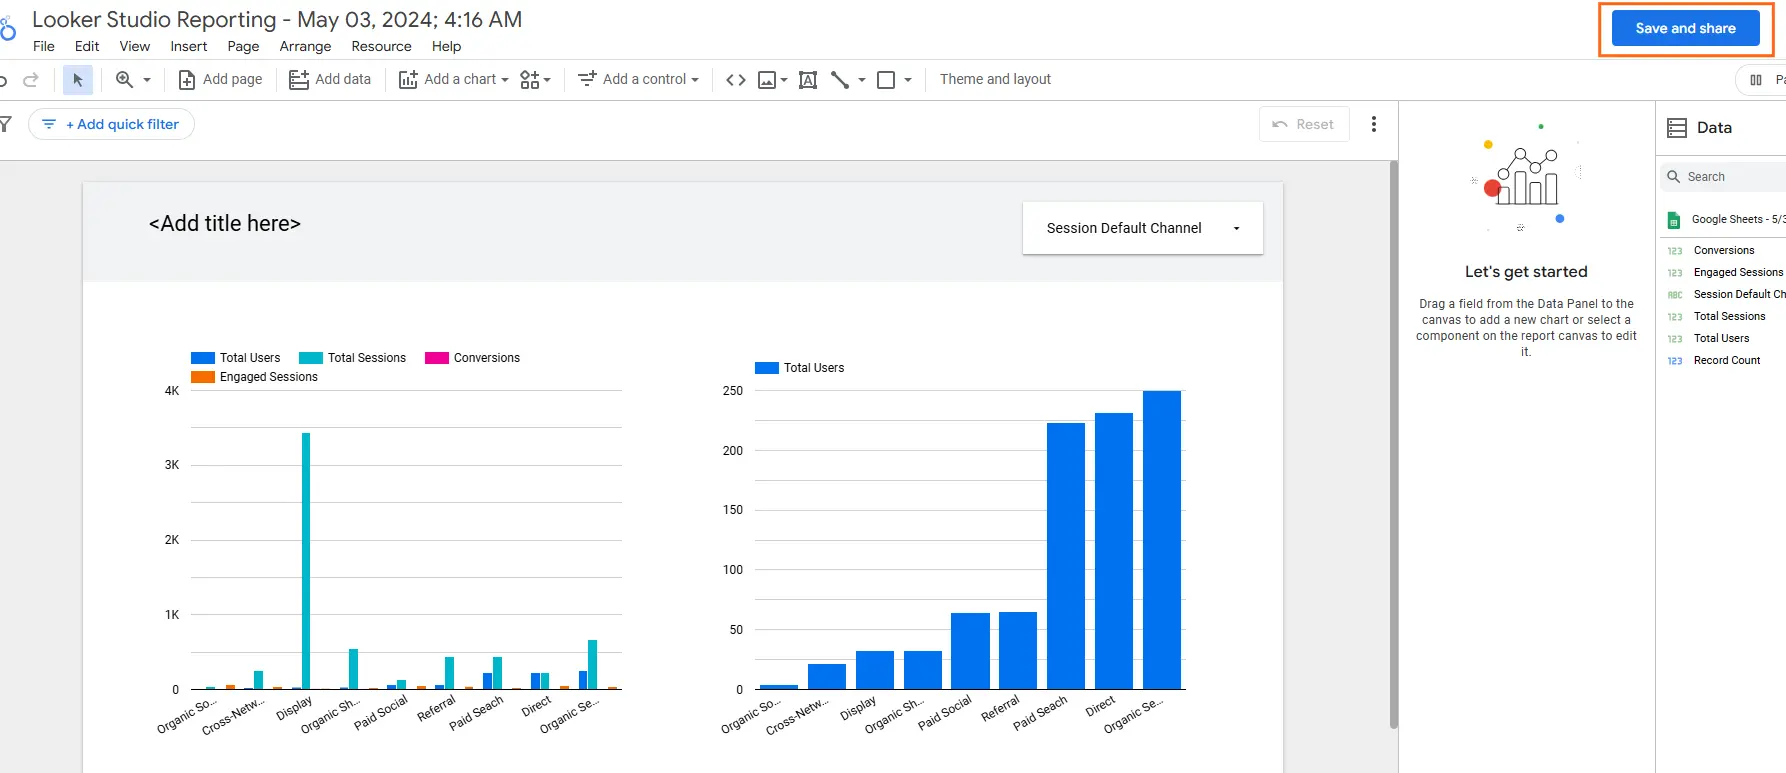The image size is (1786, 773).
Task: Open the three-dot more options menu
Action: tap(1374, 124)
